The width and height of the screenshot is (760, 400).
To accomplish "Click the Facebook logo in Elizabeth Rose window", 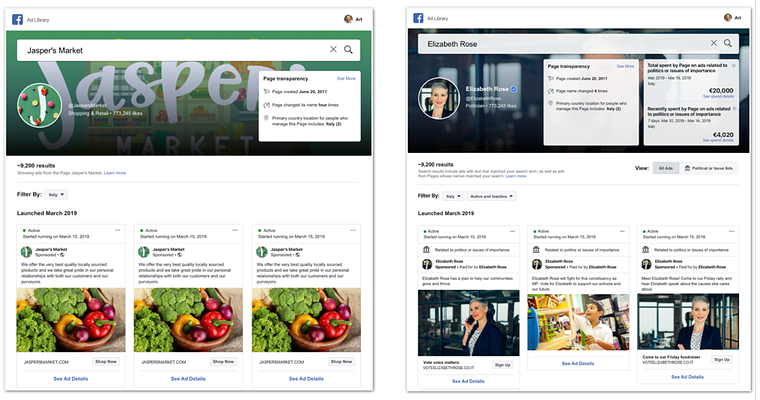I will [x=418, y=18].
